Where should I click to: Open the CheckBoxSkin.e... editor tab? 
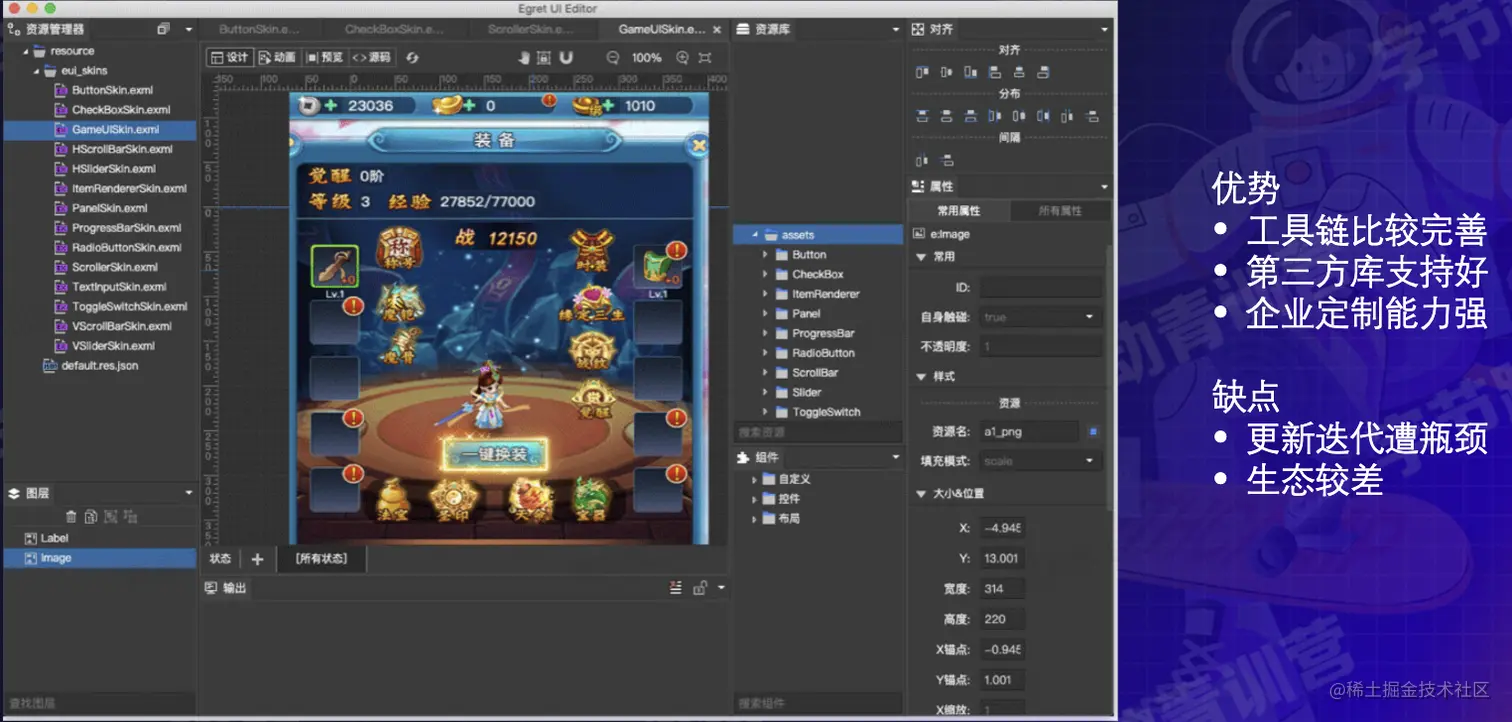[394, 29]
